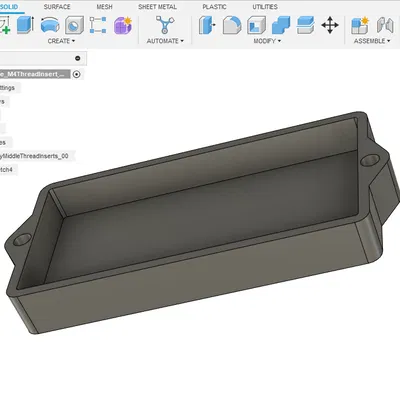Toggle the activate-component radio button
The height and width of the screenshot is (400, 400).
click(76, 74)
